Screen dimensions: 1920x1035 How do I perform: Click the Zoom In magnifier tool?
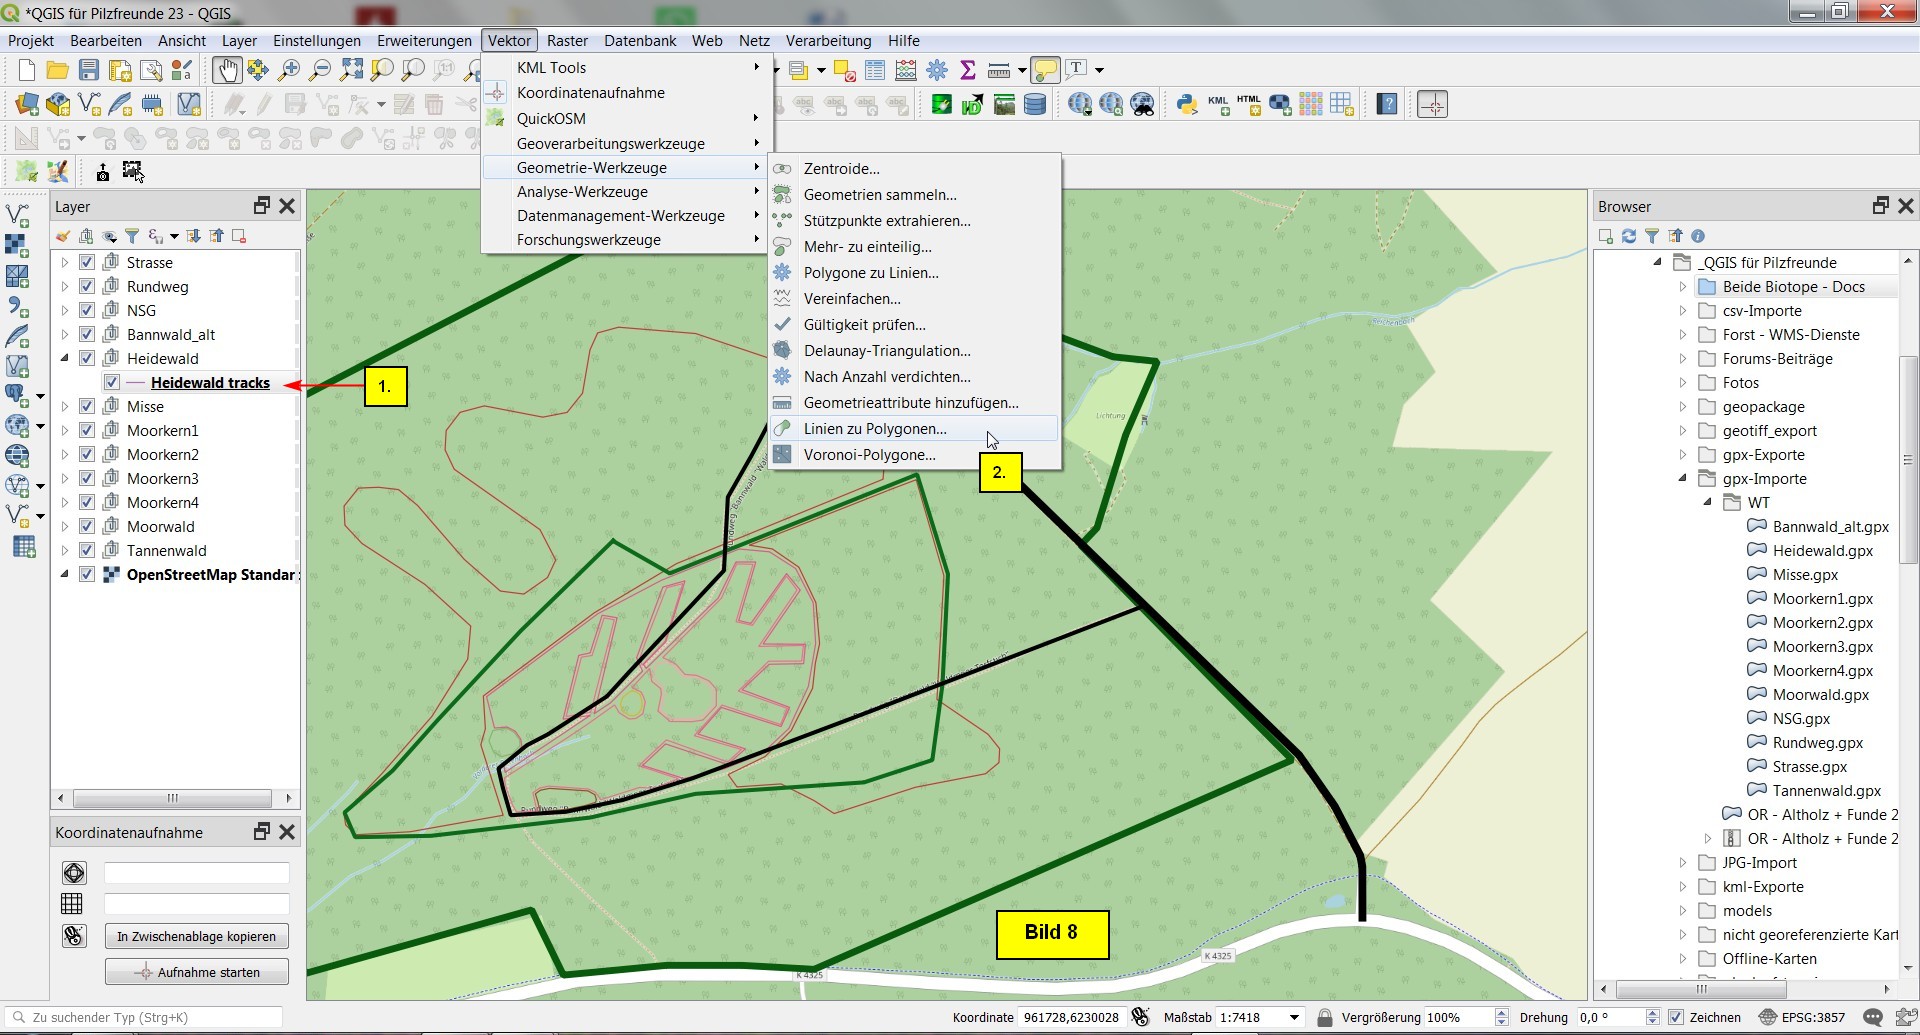[289, 70]
